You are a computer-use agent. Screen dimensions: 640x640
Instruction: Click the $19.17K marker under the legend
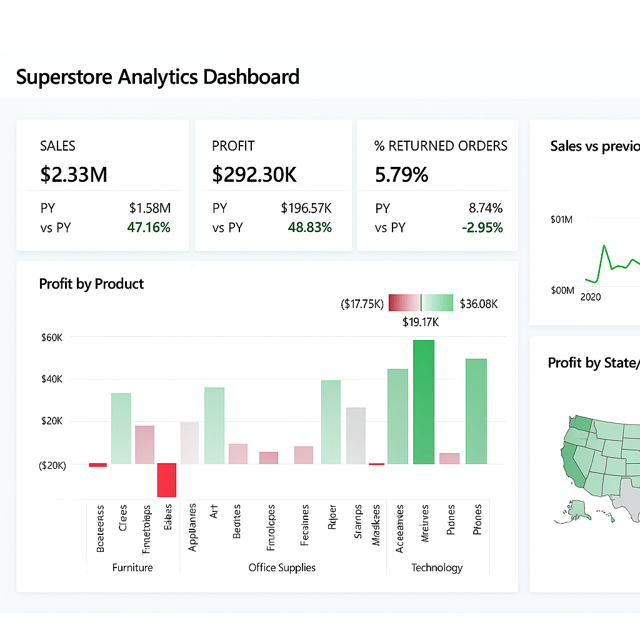click(421, 322)
